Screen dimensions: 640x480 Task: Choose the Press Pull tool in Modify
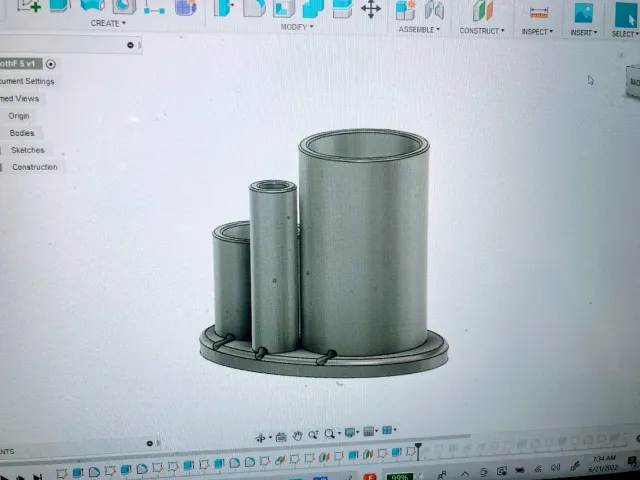click(223, 8)
